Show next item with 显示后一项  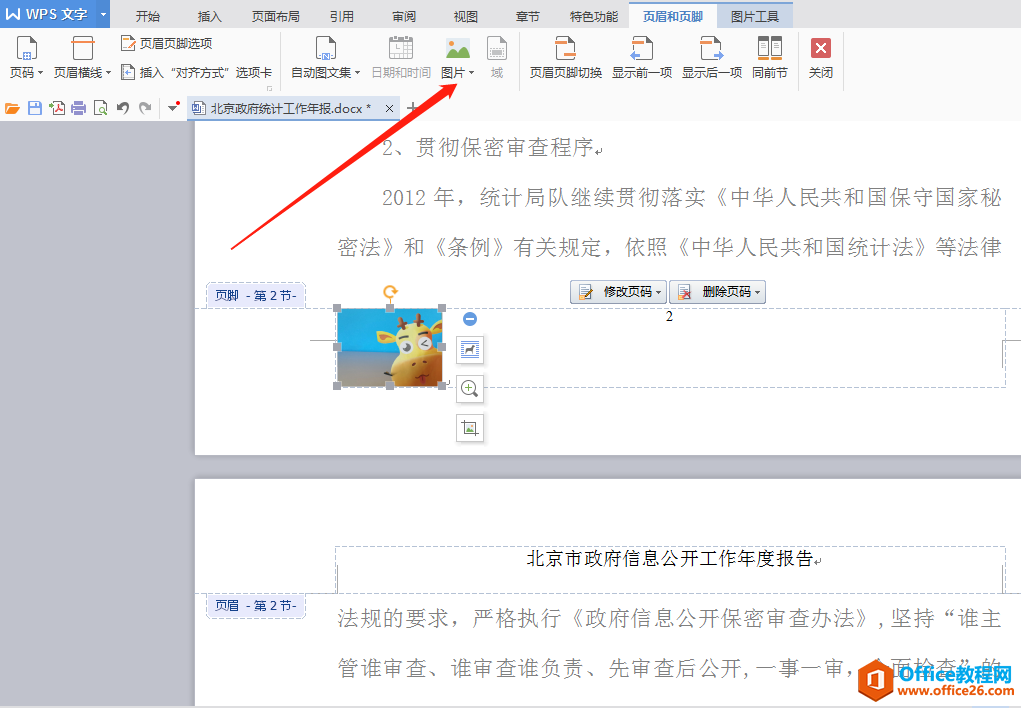[712, 57]
